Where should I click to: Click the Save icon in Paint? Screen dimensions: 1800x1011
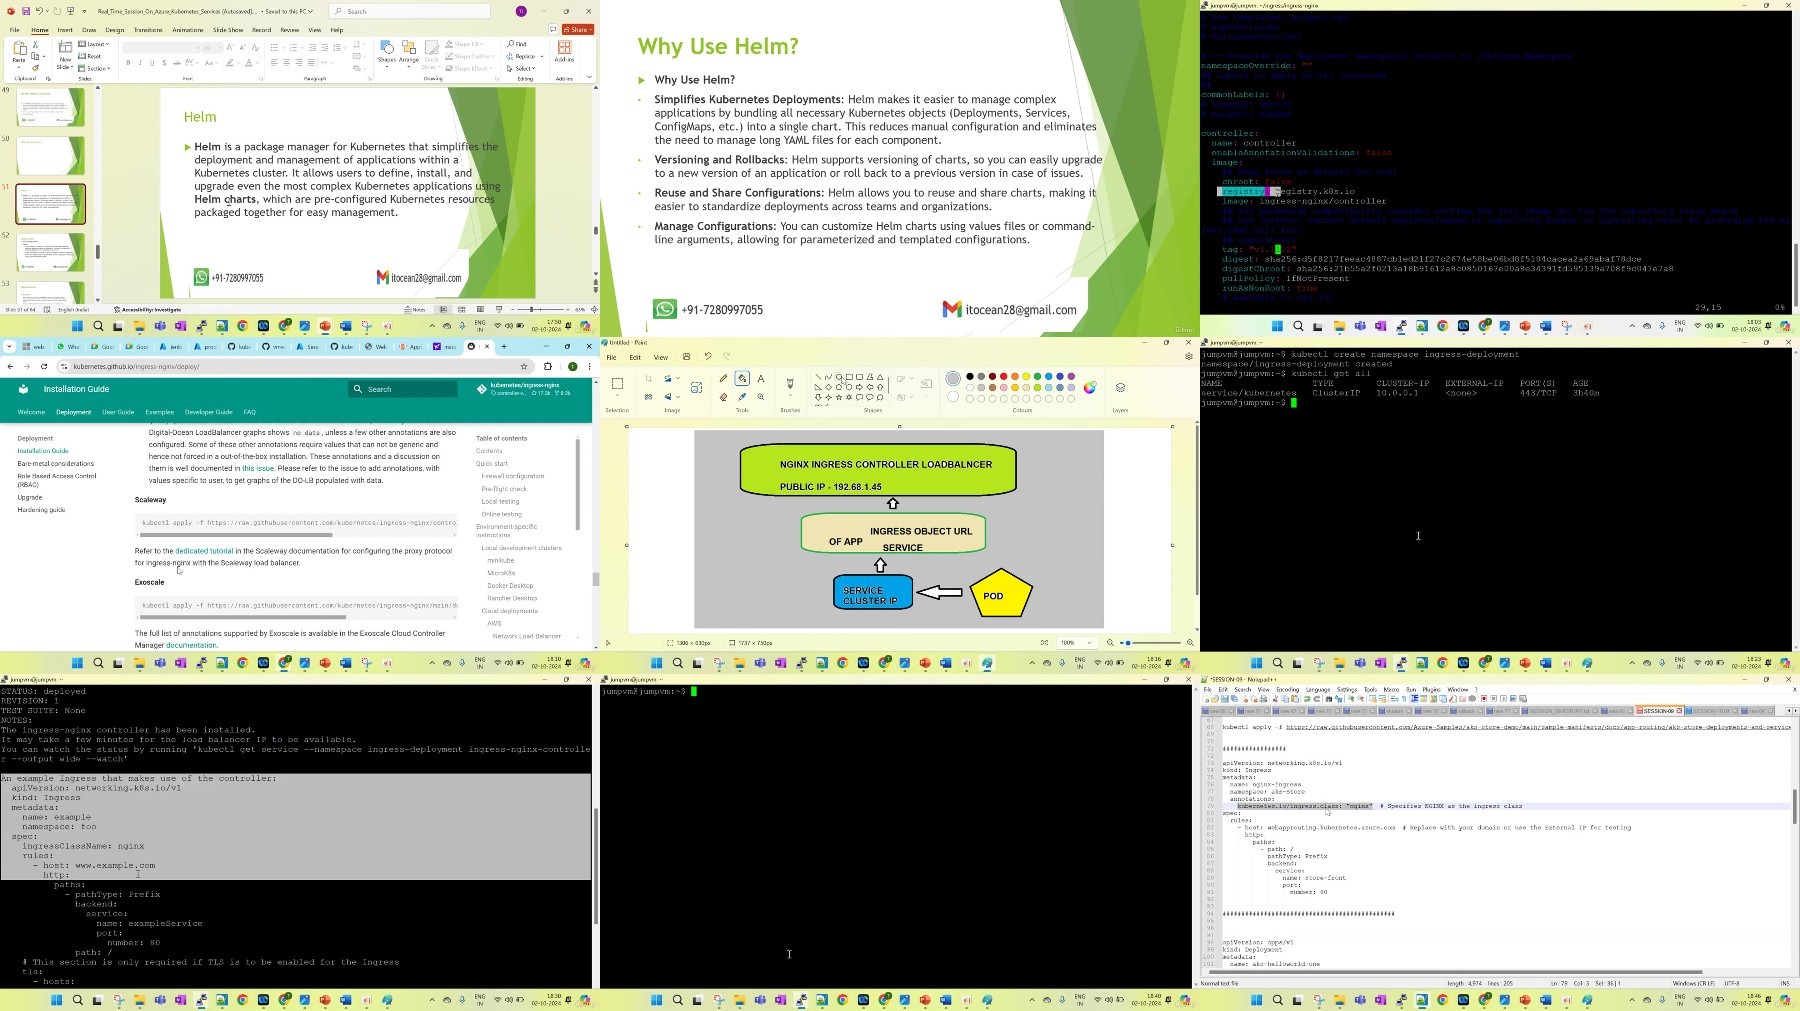686,357
